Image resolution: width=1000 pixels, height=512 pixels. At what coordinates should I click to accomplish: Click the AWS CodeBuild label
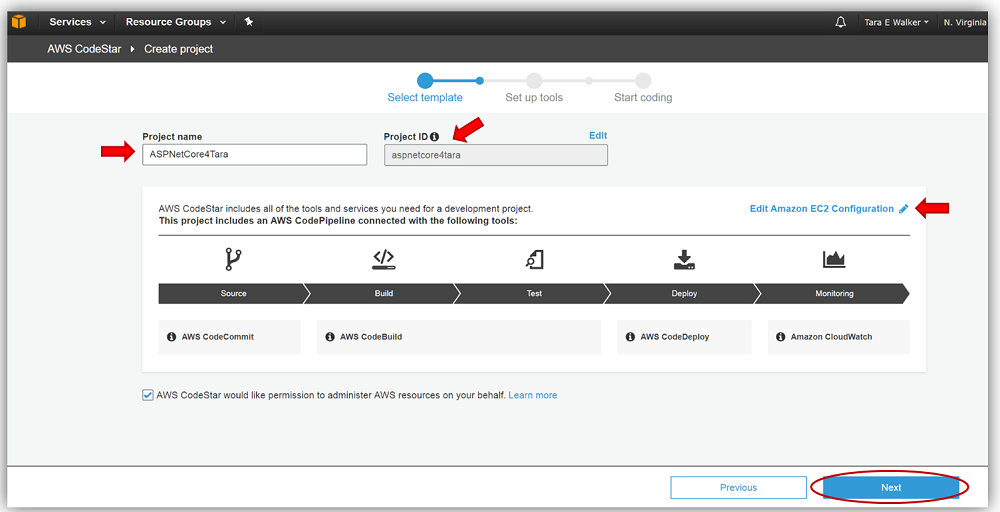(371, 337)
